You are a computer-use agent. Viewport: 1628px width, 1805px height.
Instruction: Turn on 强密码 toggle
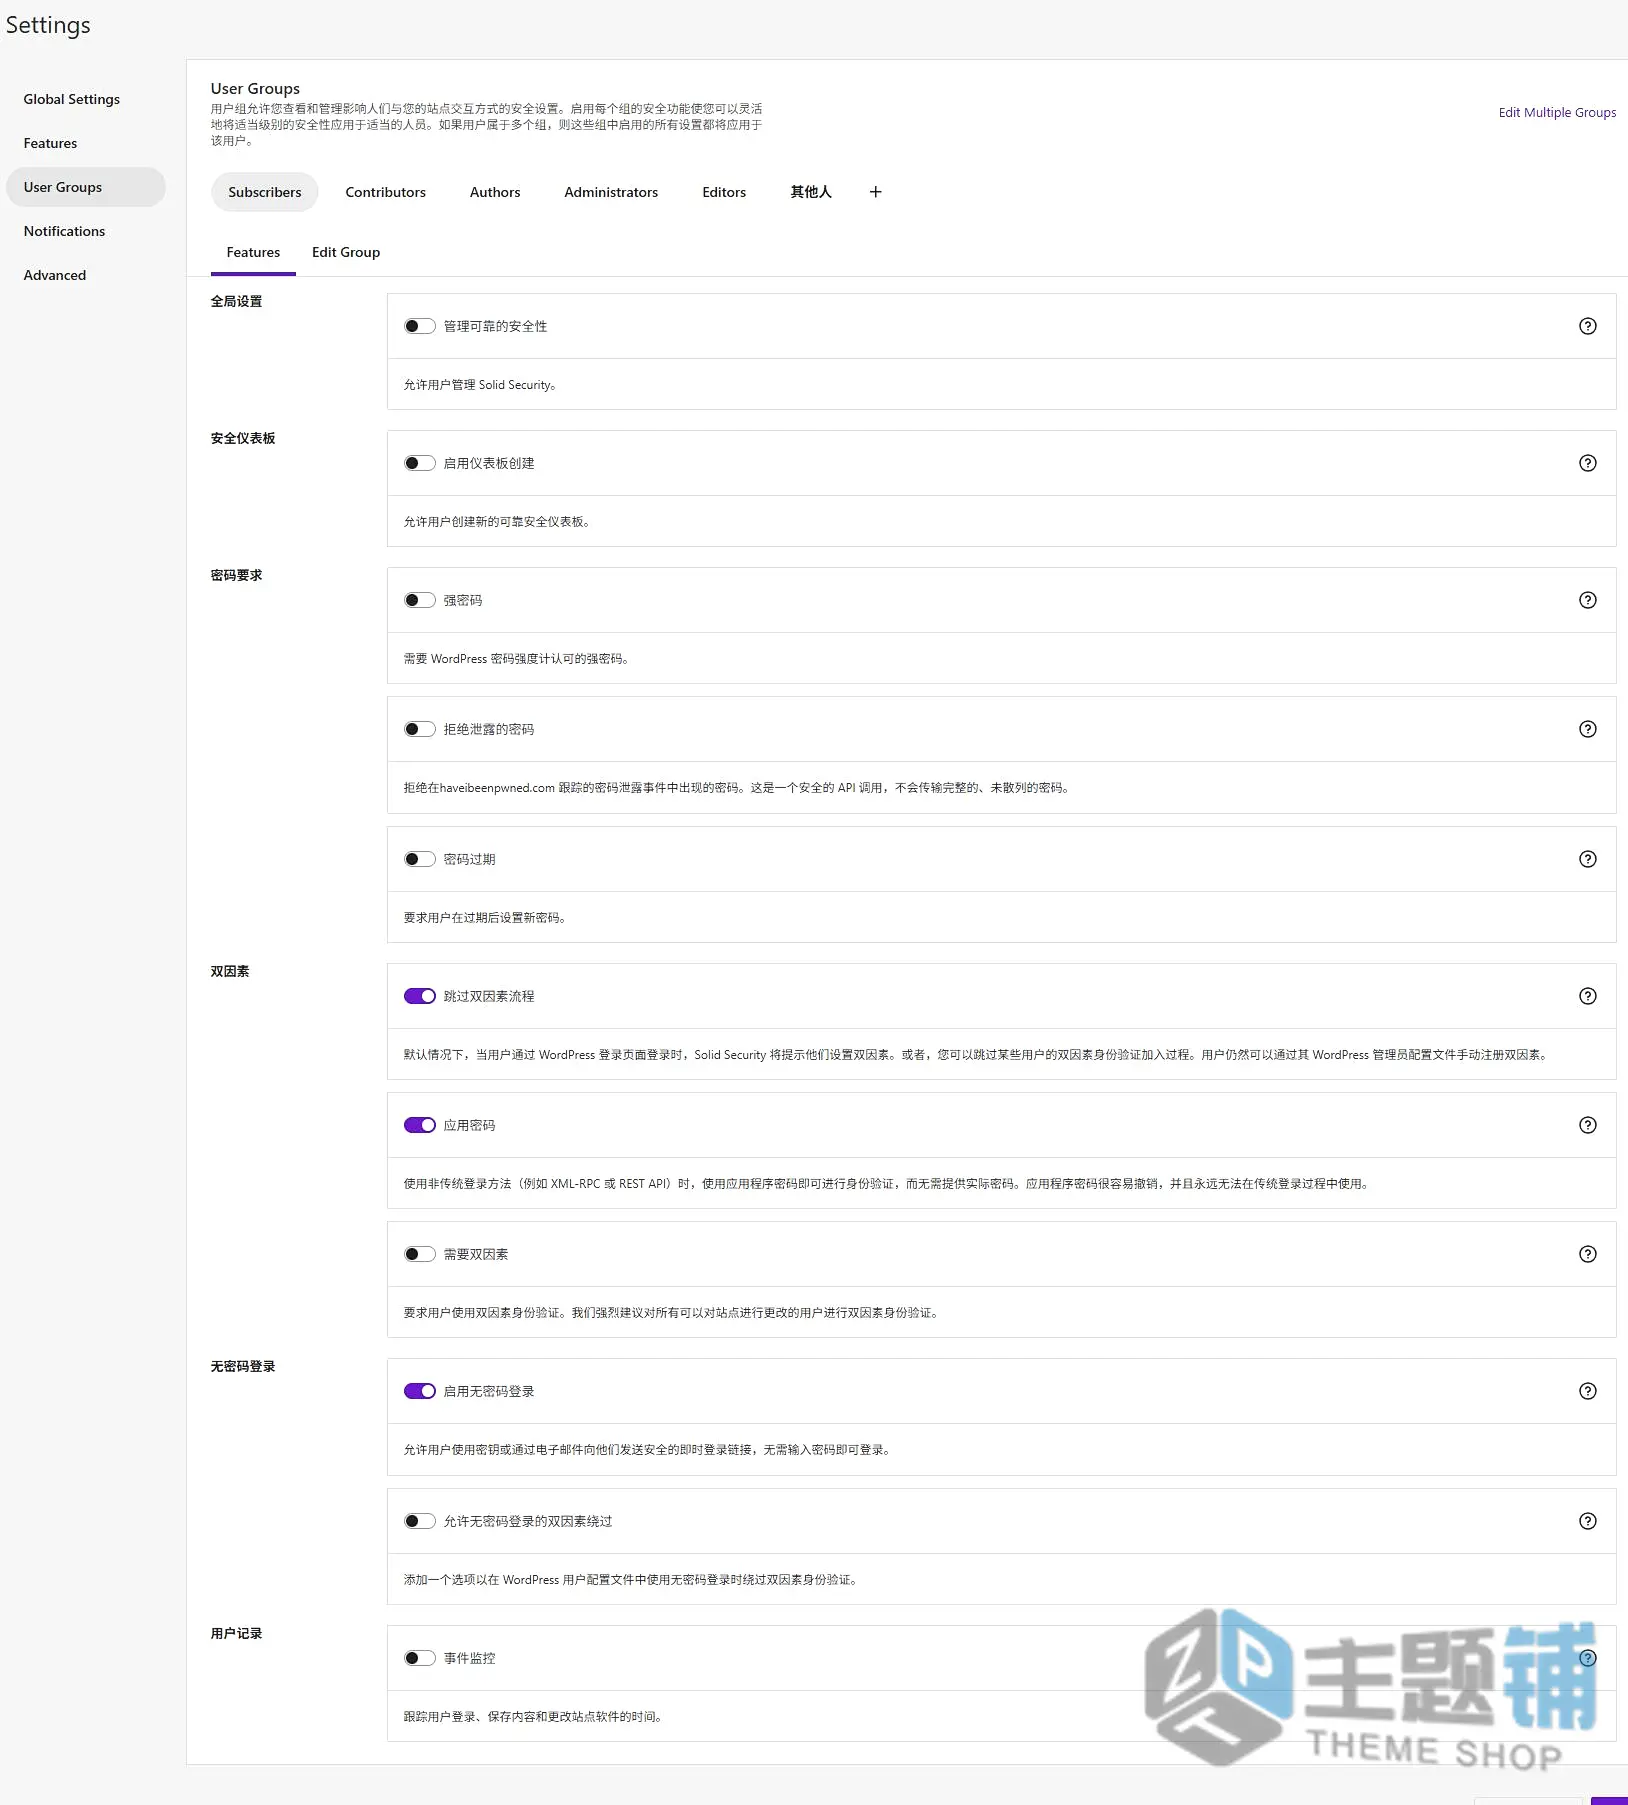[419, 600]
